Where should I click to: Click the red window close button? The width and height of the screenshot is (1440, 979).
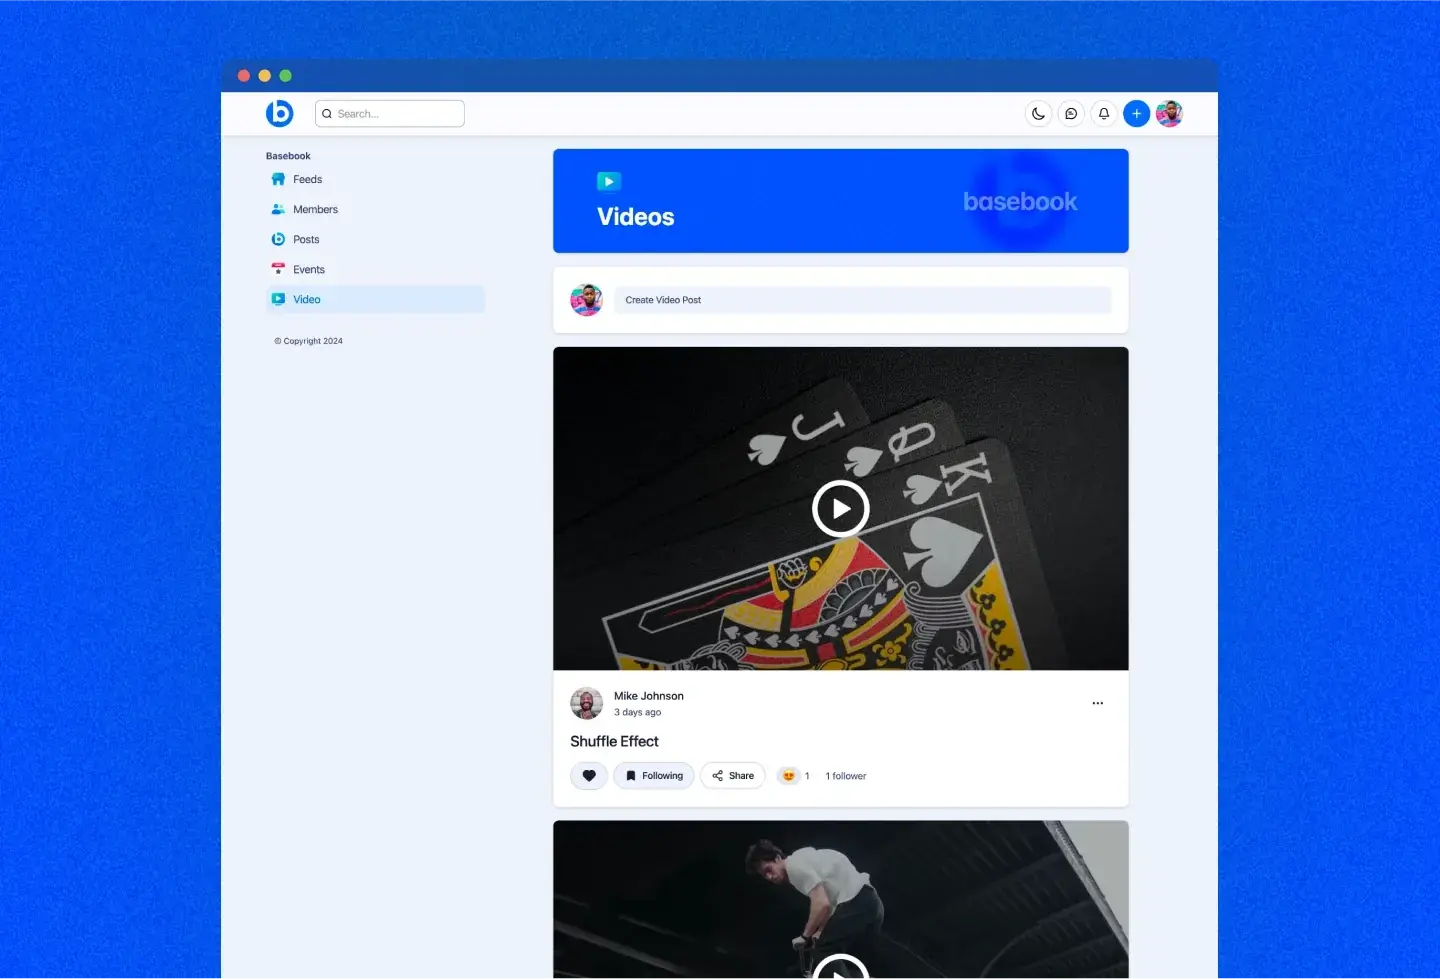(244, 76)
